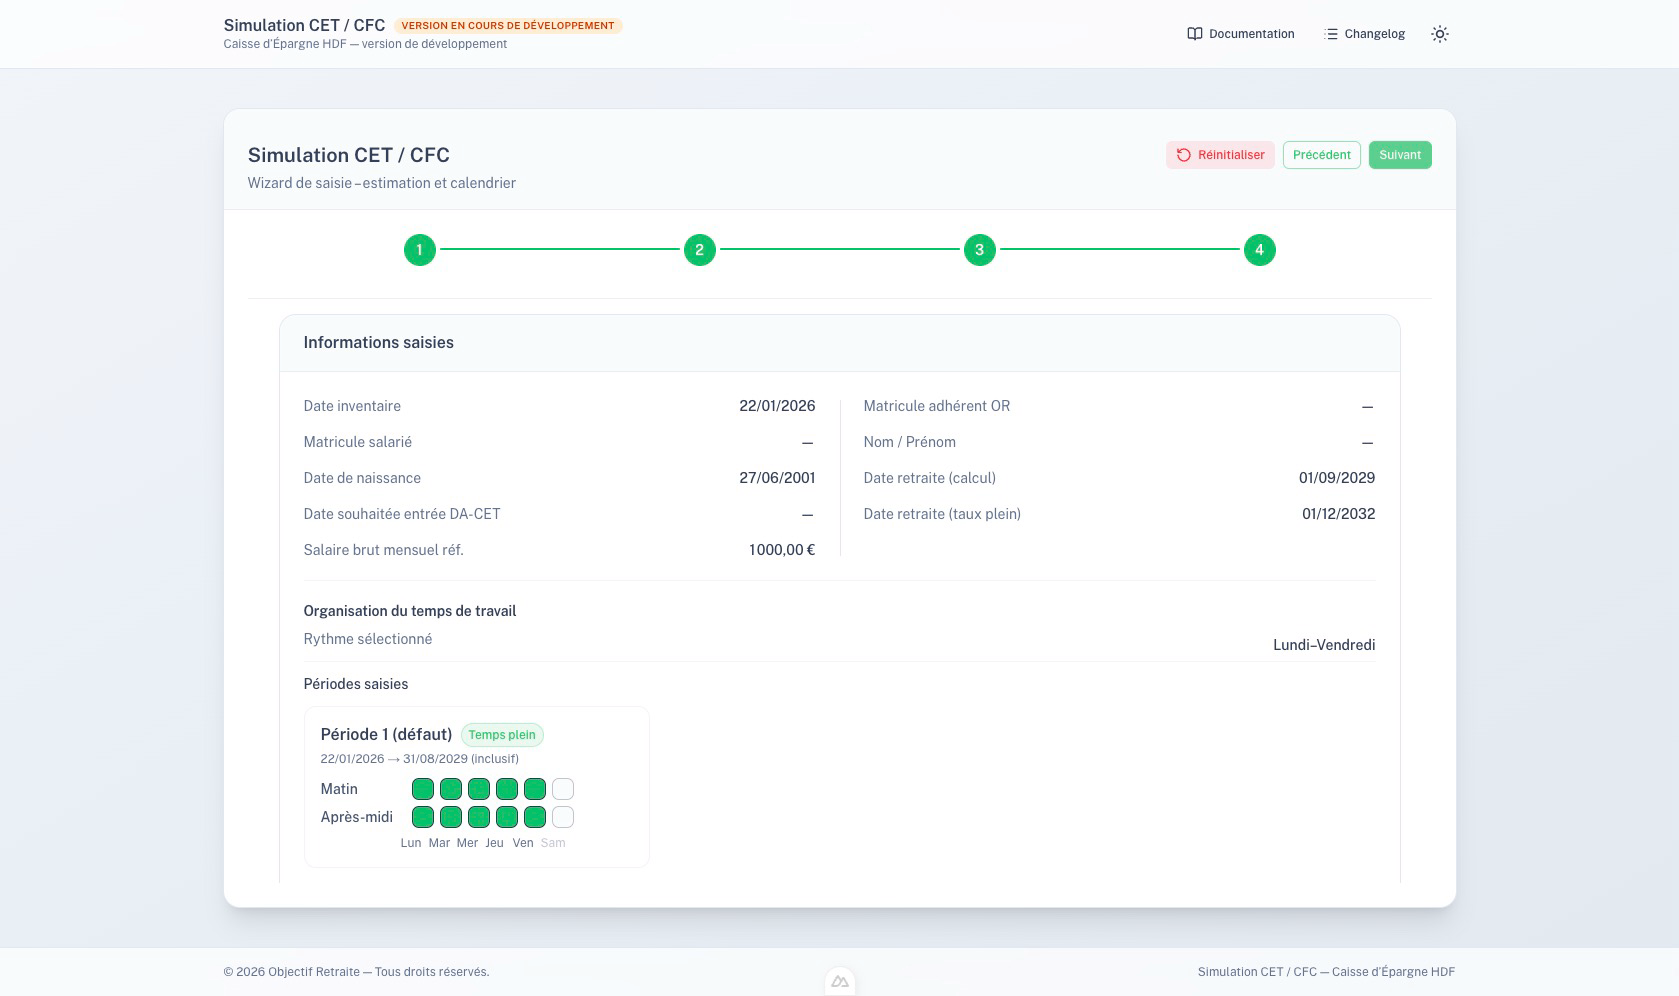Image resolution: width=1679 pixels, height=996 pixels.
Task: Click the Nuxt logo icon in footer
Action: coord(840,982)
